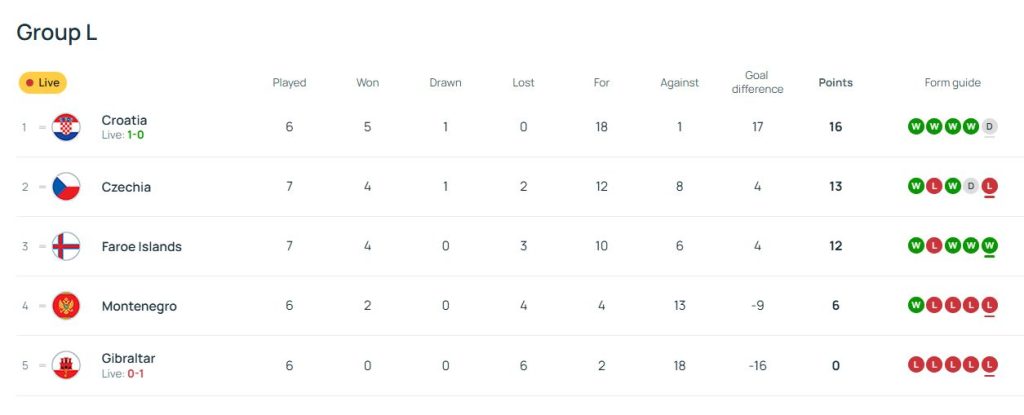Click the Points column header

(x=835, y=83)
